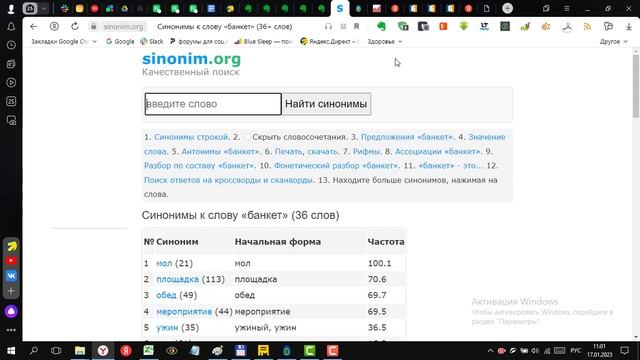Launch Alice assistant purple icon

[x=11, y=311]
